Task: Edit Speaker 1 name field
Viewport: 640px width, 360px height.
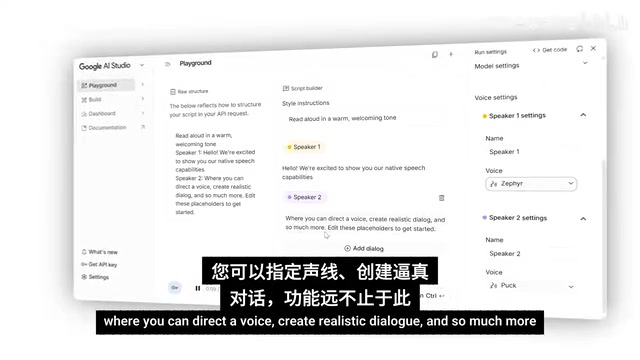Action: (x=531, y=151)
